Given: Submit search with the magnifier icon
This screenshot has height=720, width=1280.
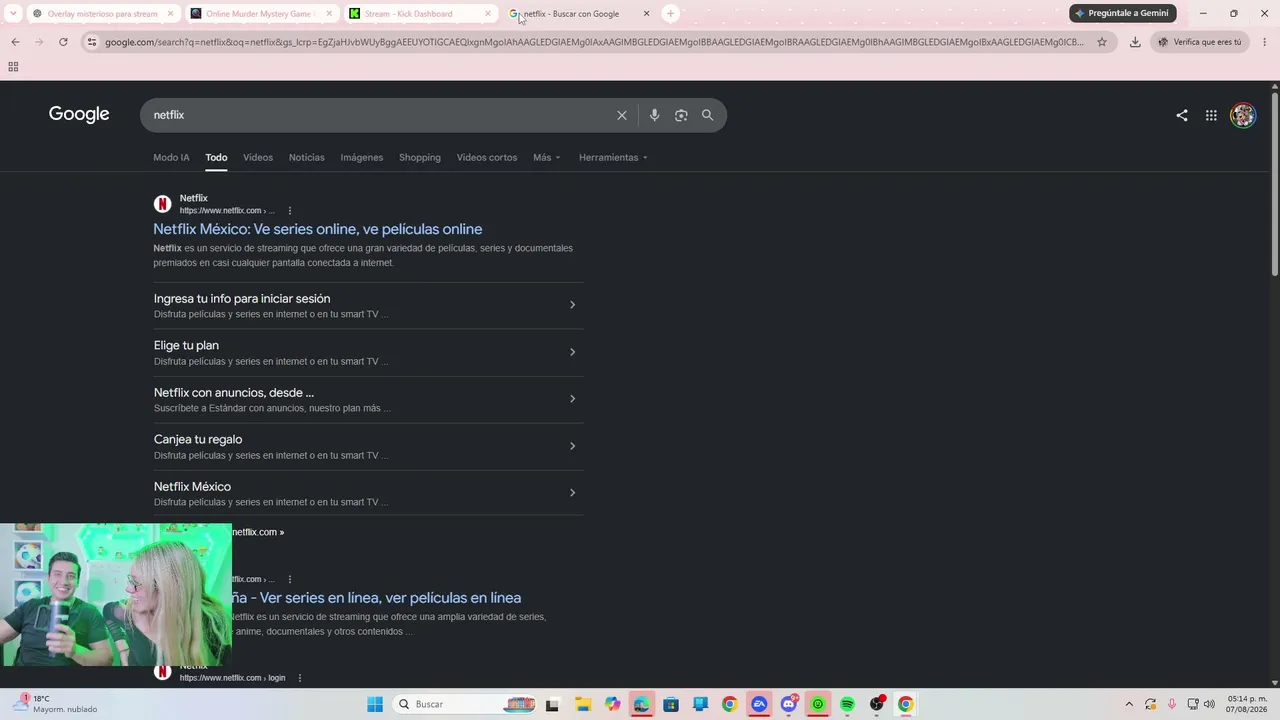Looking at the screenshot, I should click(x=708, y=115).
